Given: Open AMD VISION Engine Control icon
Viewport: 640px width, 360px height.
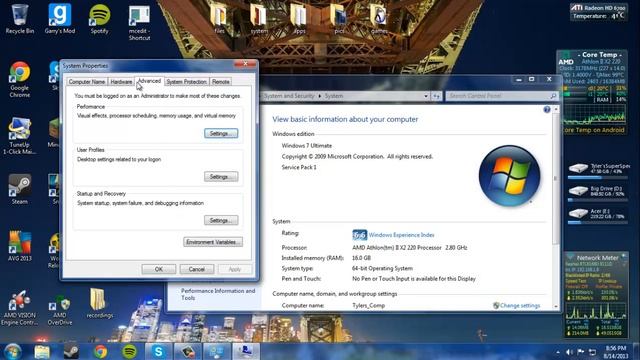Looking at the screenshot, I should 19,308.
